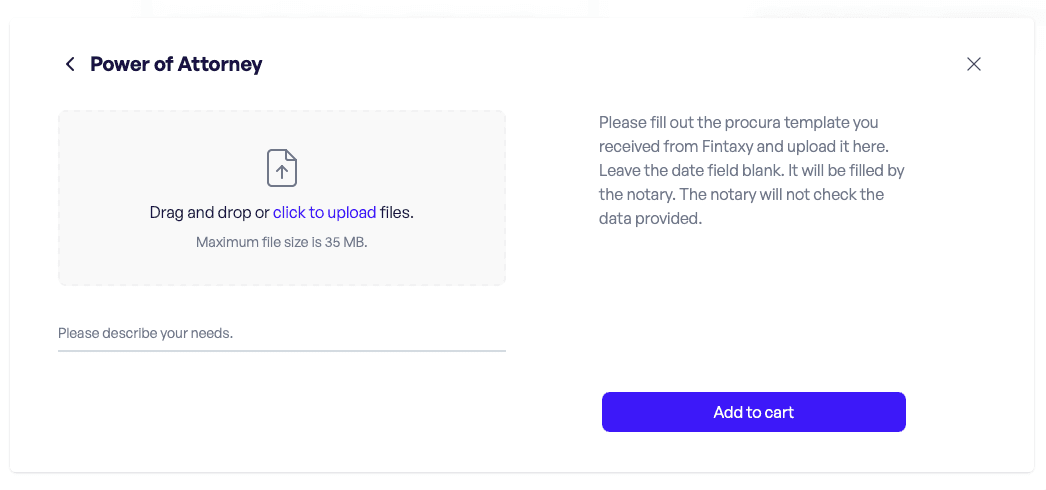Click the arrow inside the upload page icon
1046x490 pixels.
point(282,172)
